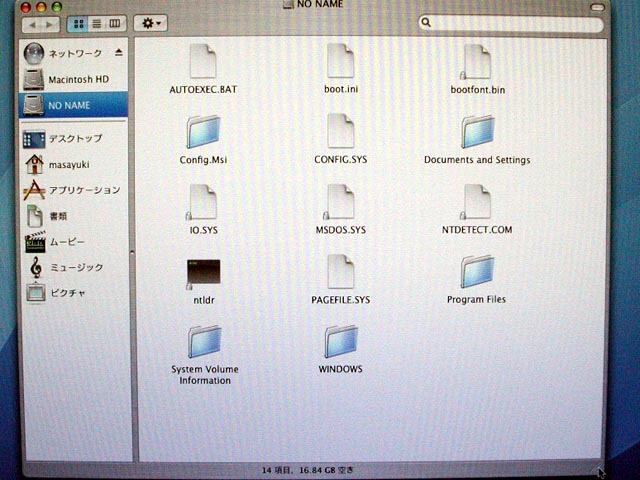The height and width of the screenshot is (480, 640).
Task: Select the boot.ini file icon
Action: (340, 63)
